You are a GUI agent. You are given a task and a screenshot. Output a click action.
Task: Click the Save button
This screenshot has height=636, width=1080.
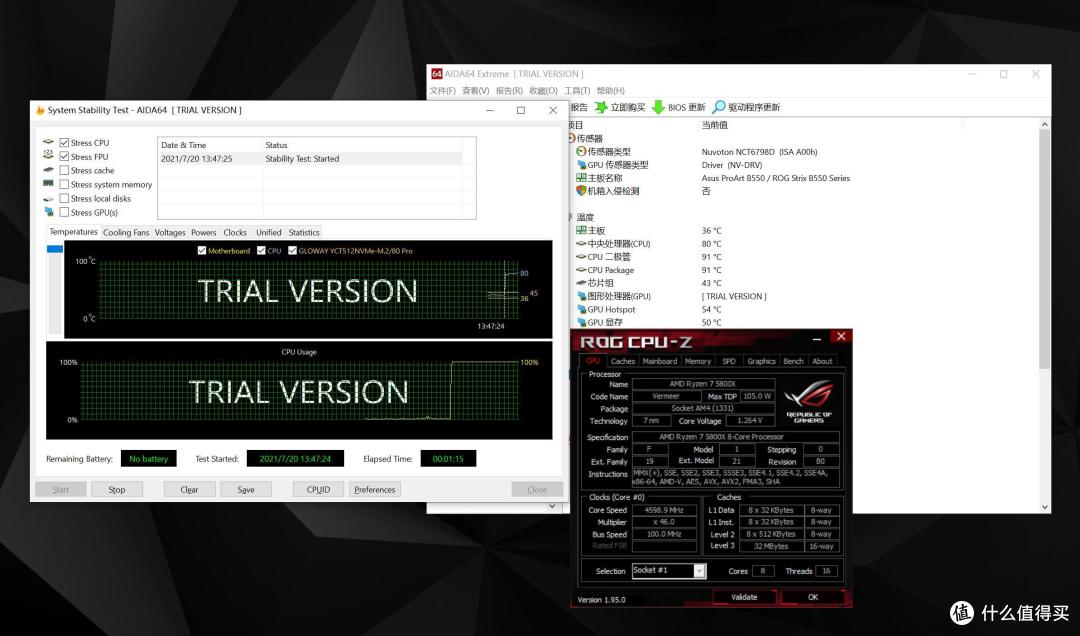(x=246, y=490)
